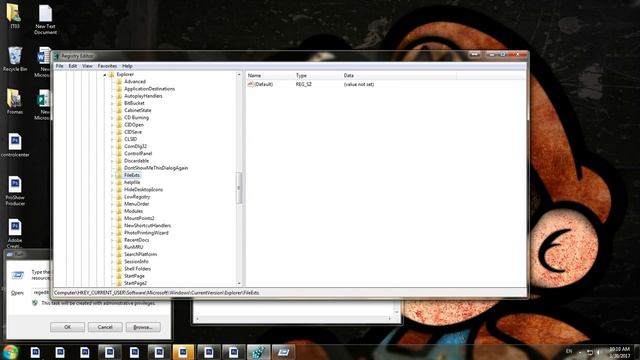Screen dimensions: 640x360
Task: Click the REG_SZ type cell
Action: click(x=304, y=84)
